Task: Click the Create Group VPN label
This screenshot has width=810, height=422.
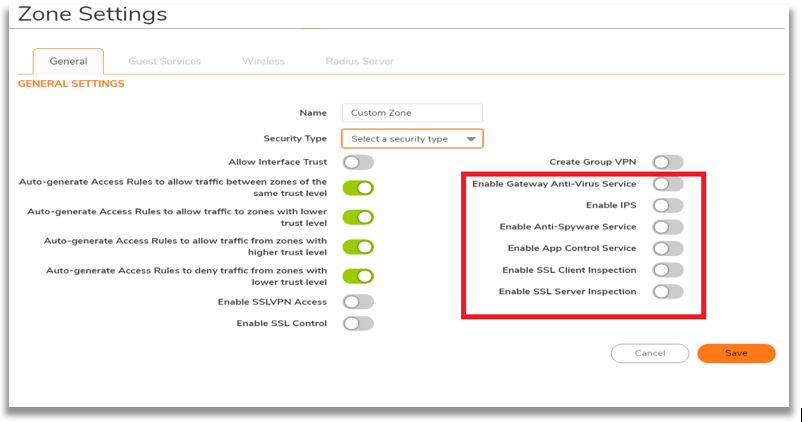Action: (593, 162)
